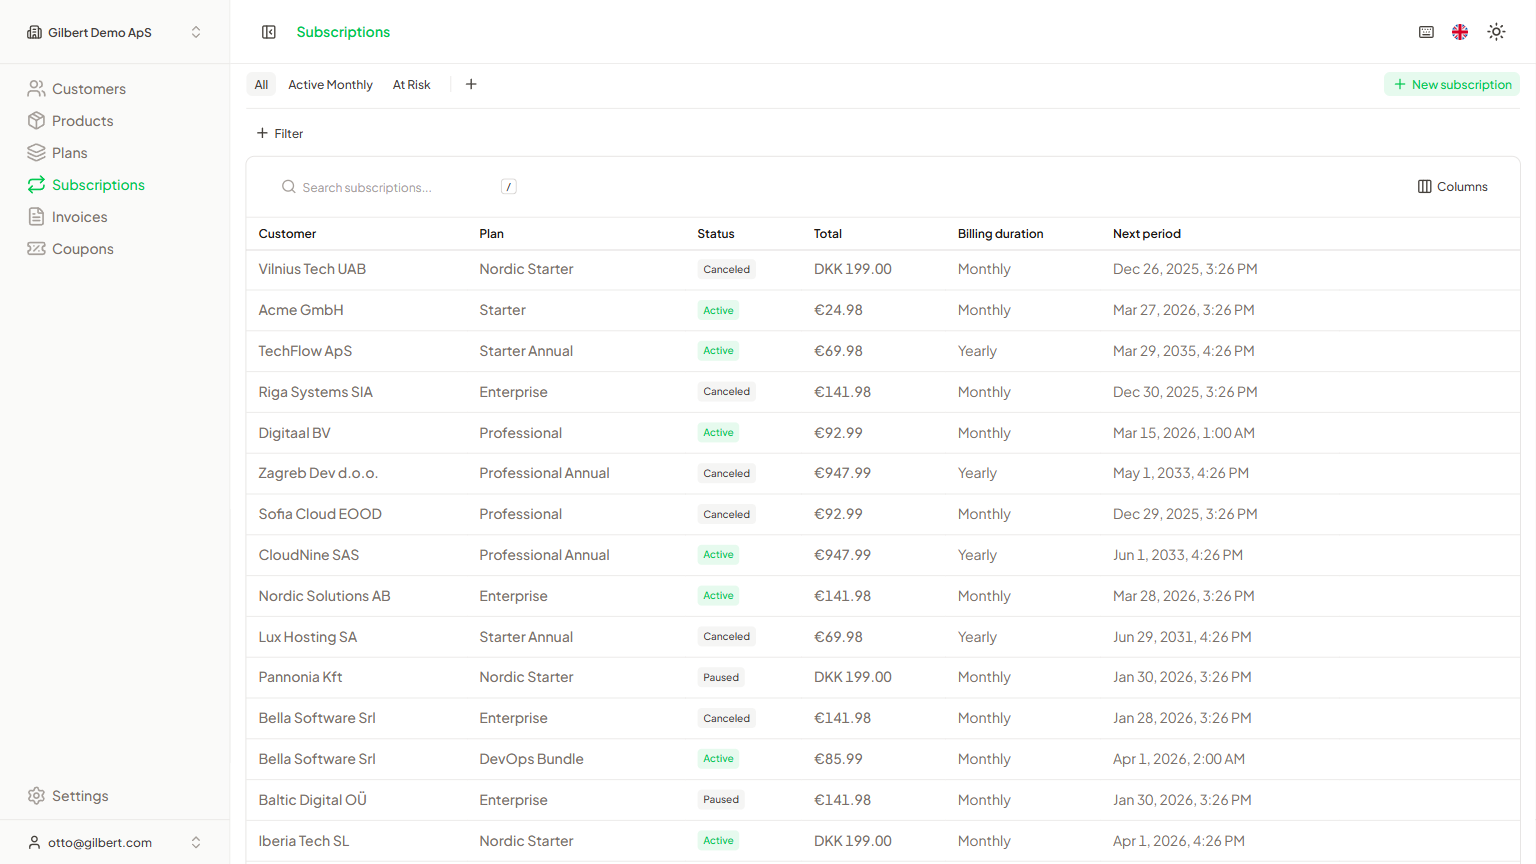Image resolution: width=1536 pixels, height=864 pixels.
Task: Collapse the sidebar with the panel icon
Action: (269, 31)
